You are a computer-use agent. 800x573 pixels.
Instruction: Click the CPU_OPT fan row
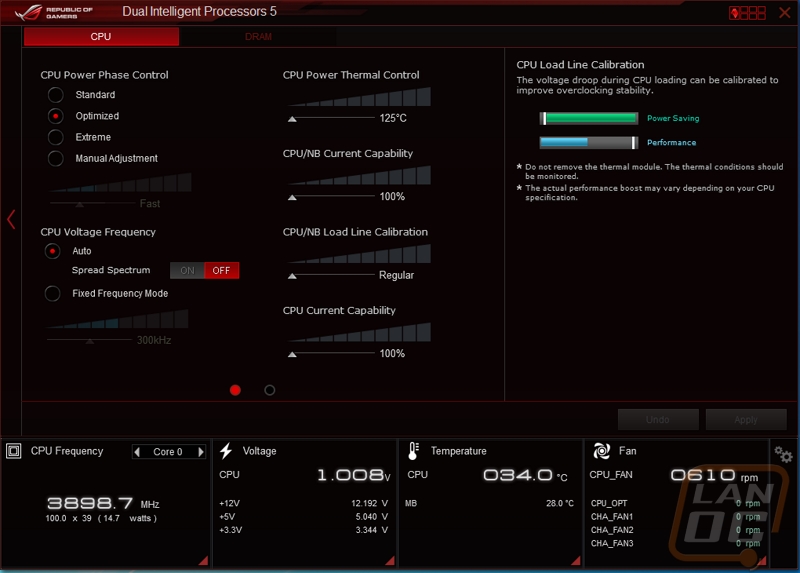[x=675, y=504]
